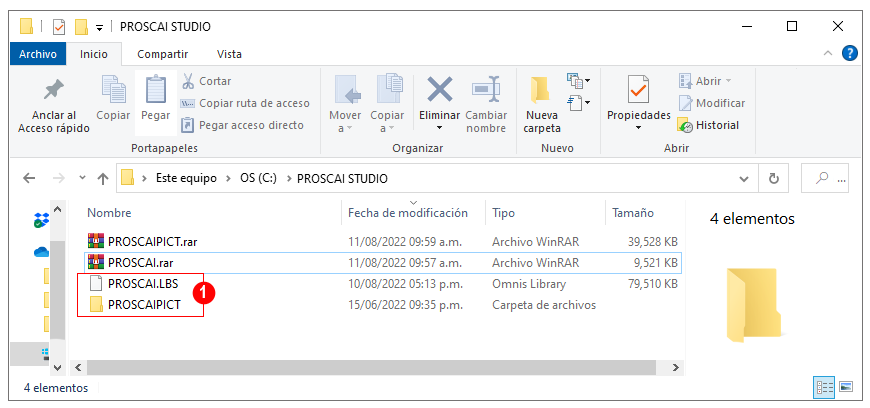Click the new folder quick access toolbar icon

click(82, 27)
